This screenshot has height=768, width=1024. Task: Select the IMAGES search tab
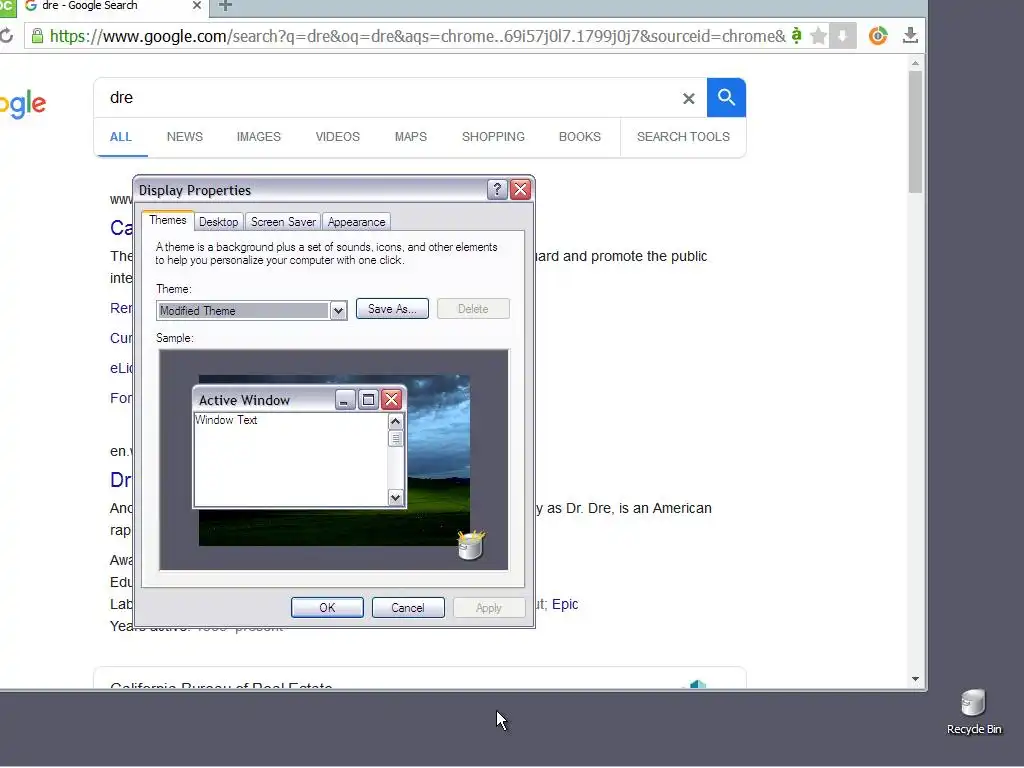[x=259, y=137]
